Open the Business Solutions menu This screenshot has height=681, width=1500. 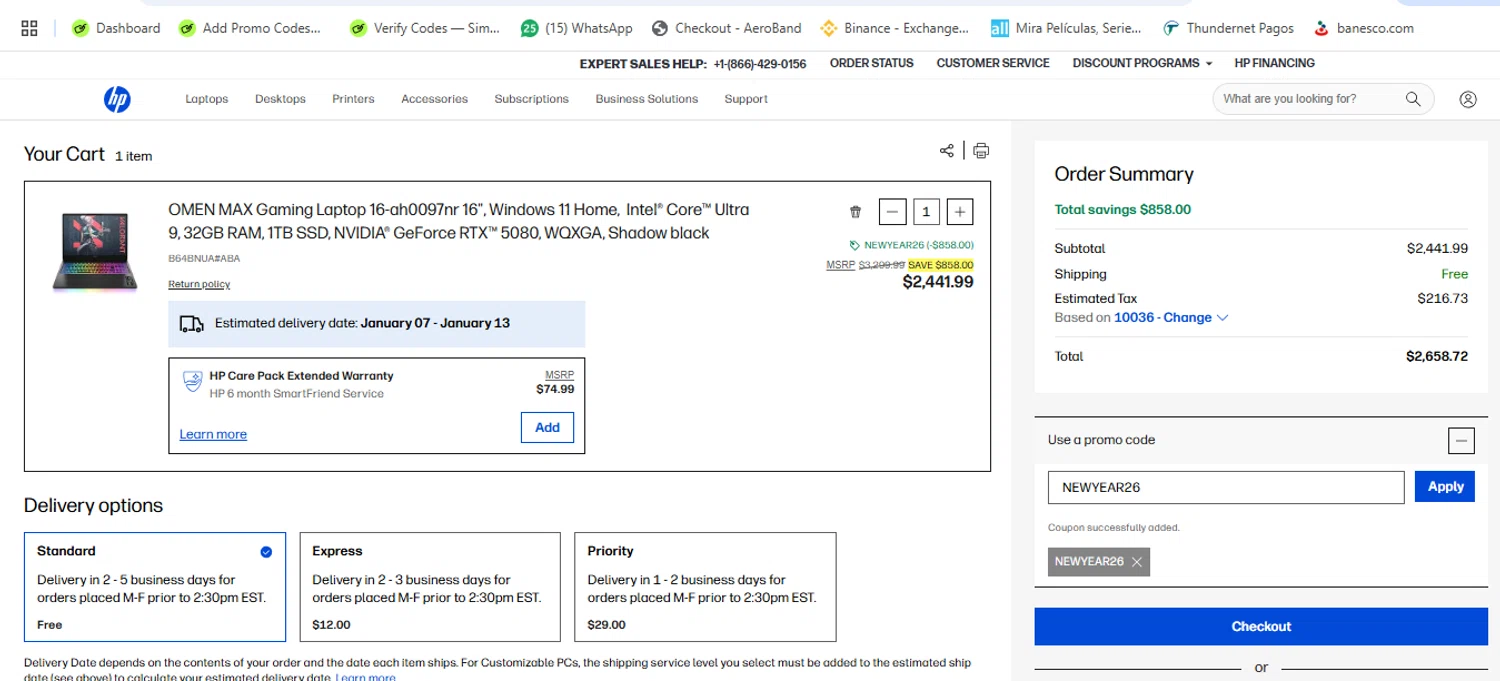646,99
